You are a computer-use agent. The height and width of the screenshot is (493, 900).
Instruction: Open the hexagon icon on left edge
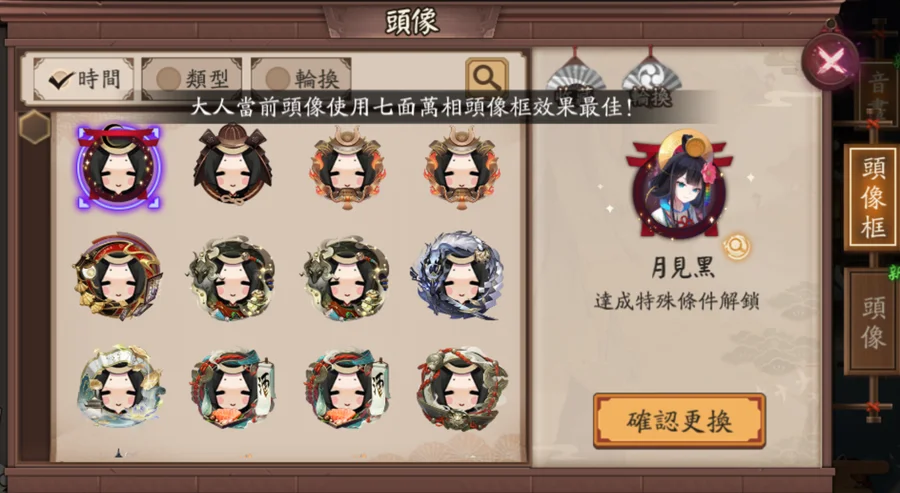click(x=34, y=127)
